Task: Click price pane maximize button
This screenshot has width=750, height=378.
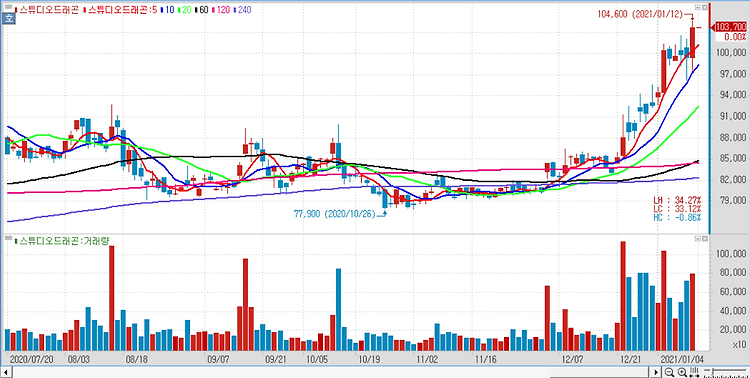Action: point(704,7)
